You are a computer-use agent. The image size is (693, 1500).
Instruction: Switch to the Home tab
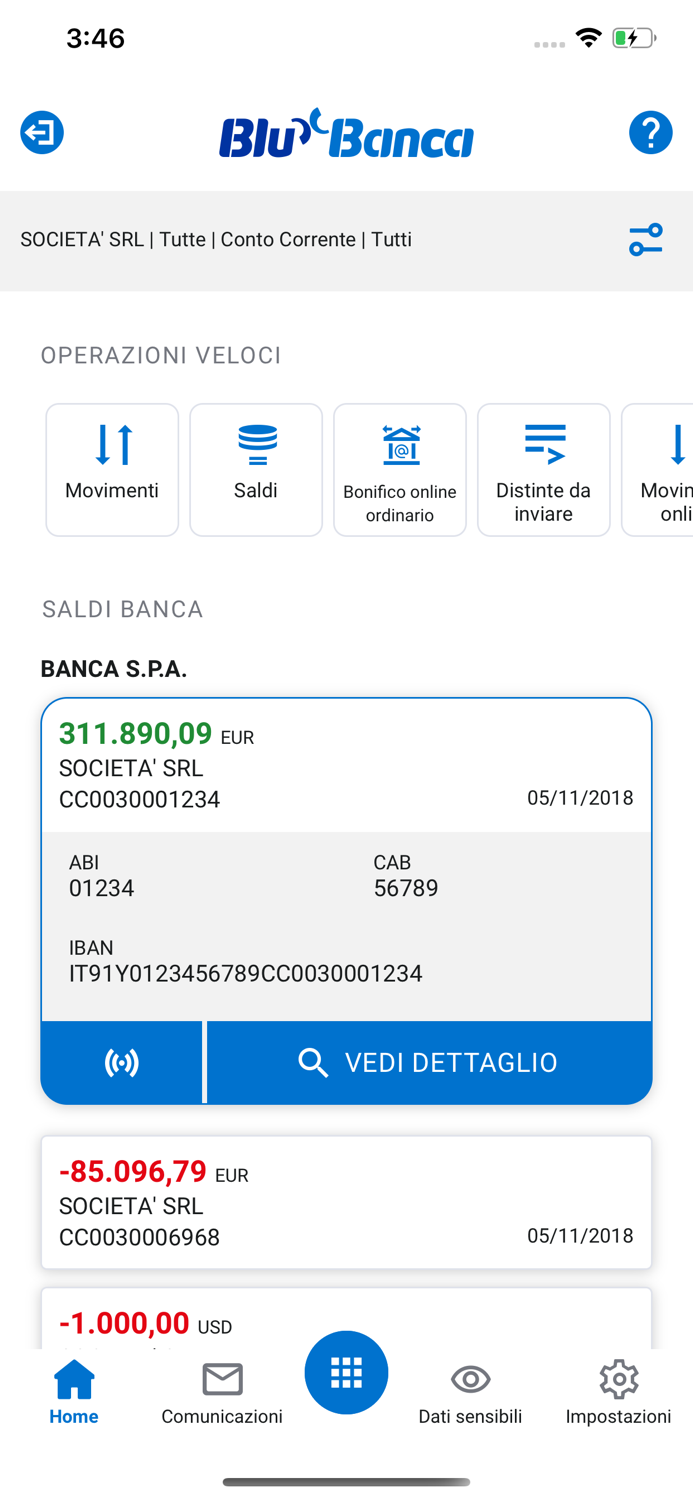73,1390
